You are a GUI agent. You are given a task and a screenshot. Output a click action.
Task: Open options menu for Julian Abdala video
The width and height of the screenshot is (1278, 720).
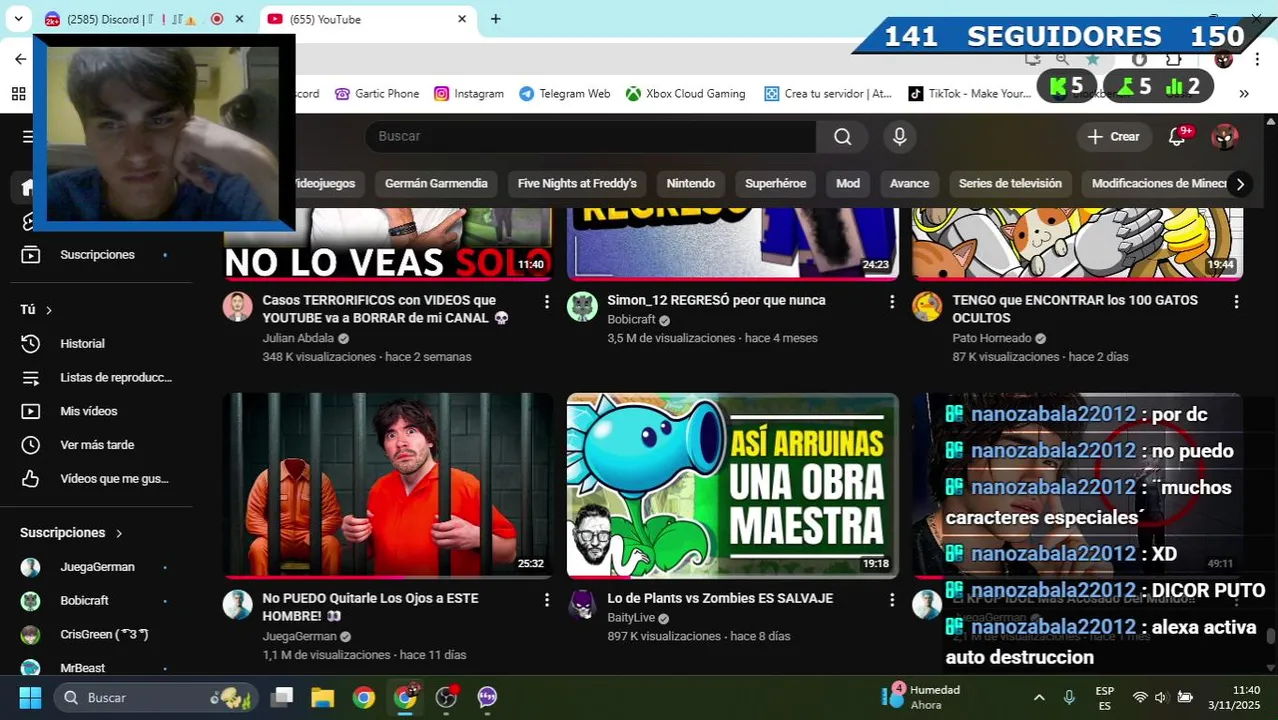point(547,301)
